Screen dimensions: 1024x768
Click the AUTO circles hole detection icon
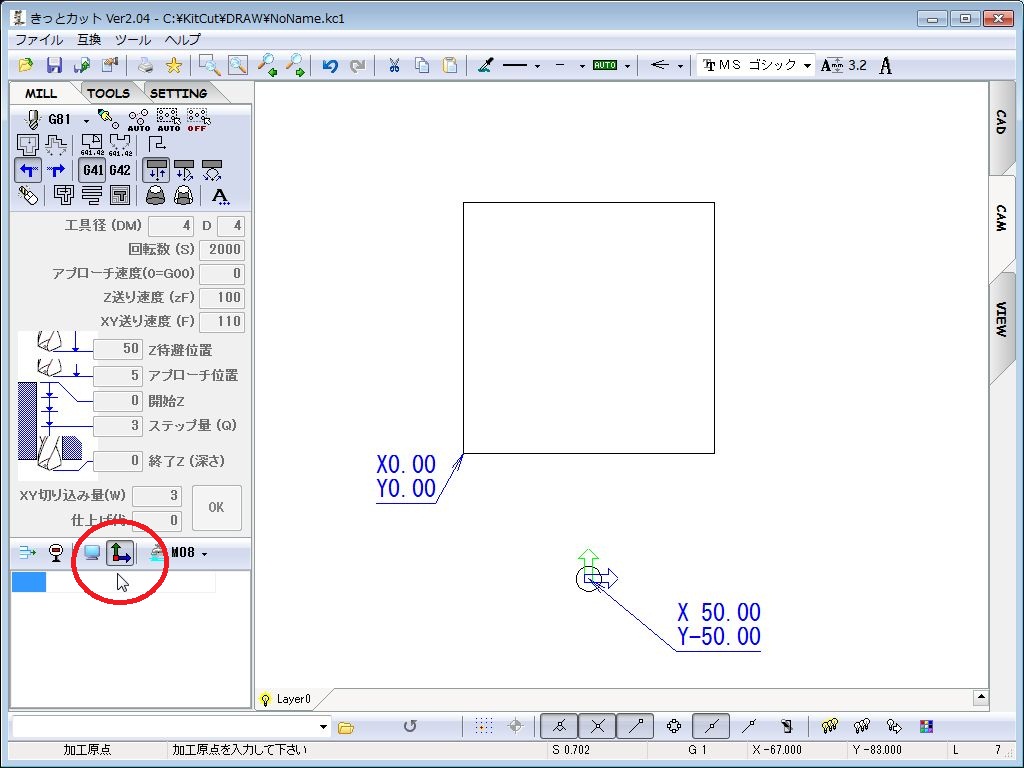[x=138, y=120]
